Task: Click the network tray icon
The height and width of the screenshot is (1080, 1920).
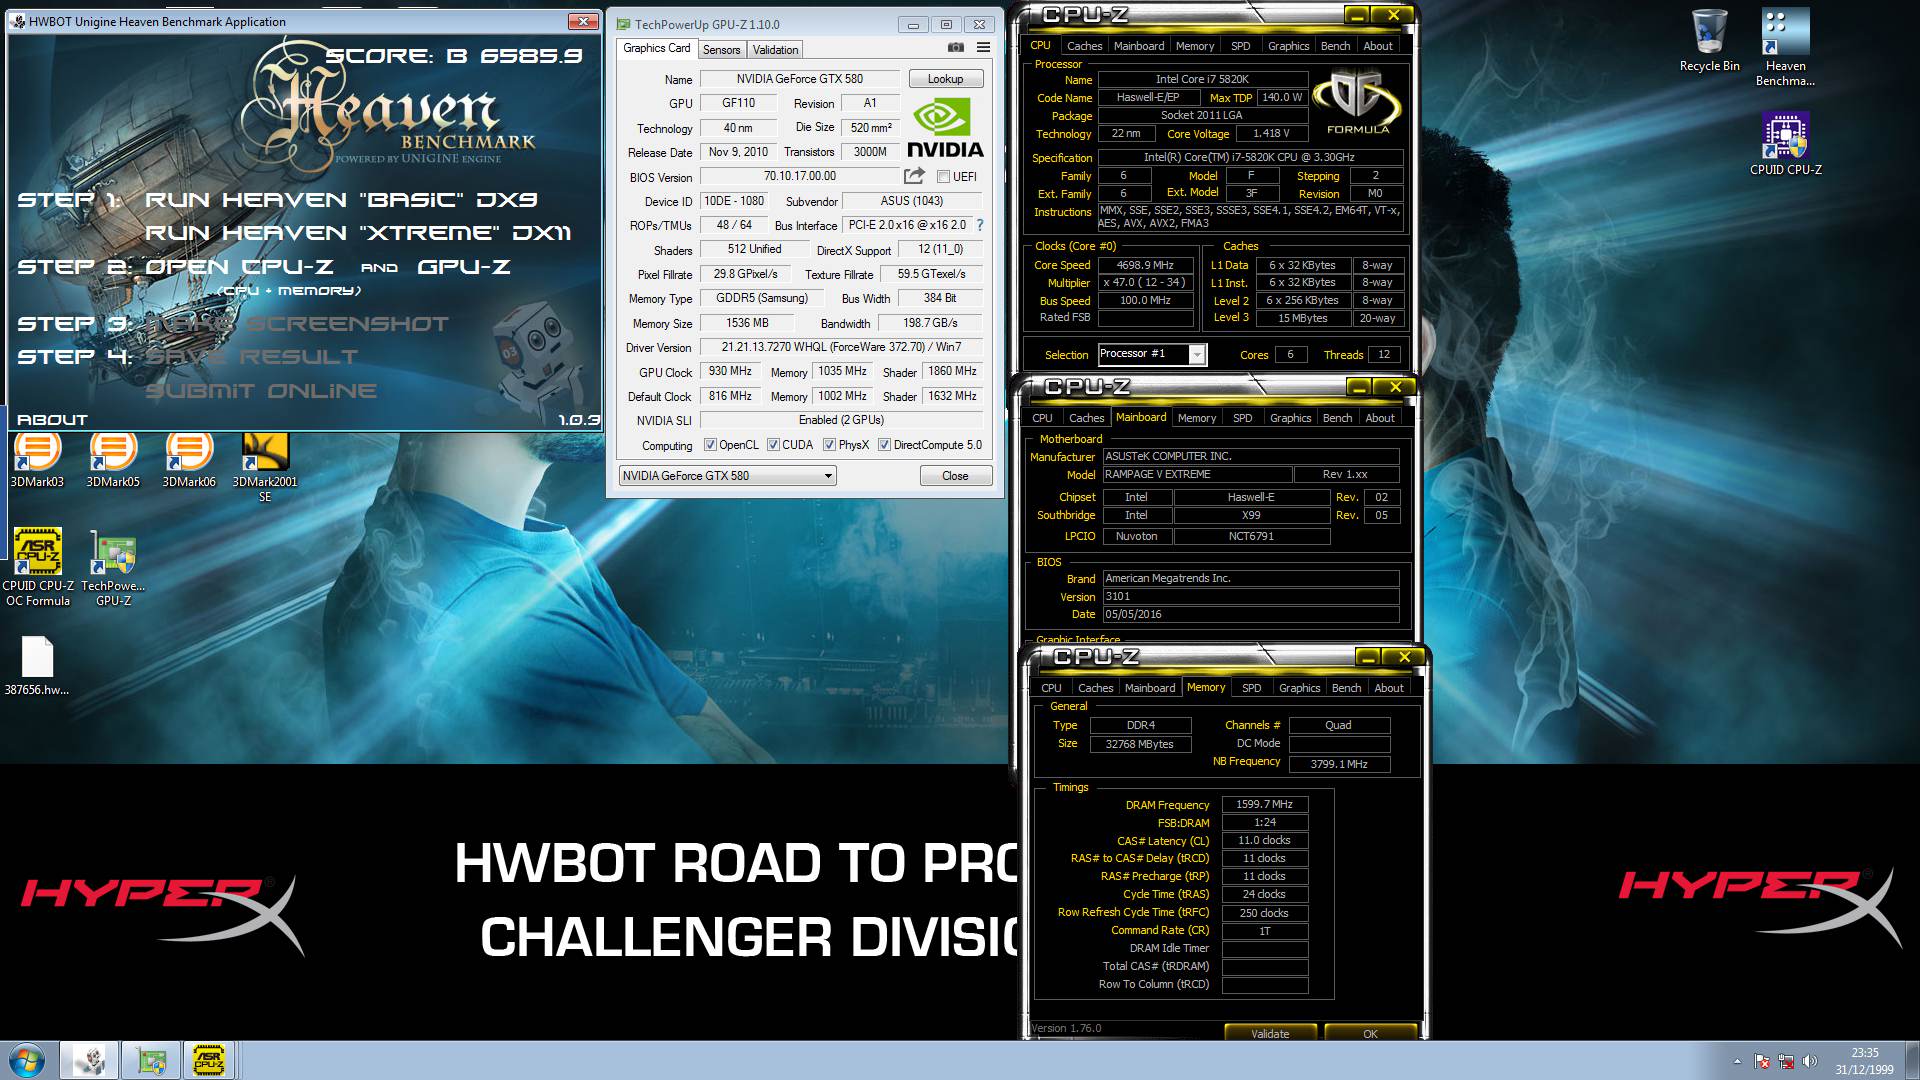Action: (1786, 1061)
